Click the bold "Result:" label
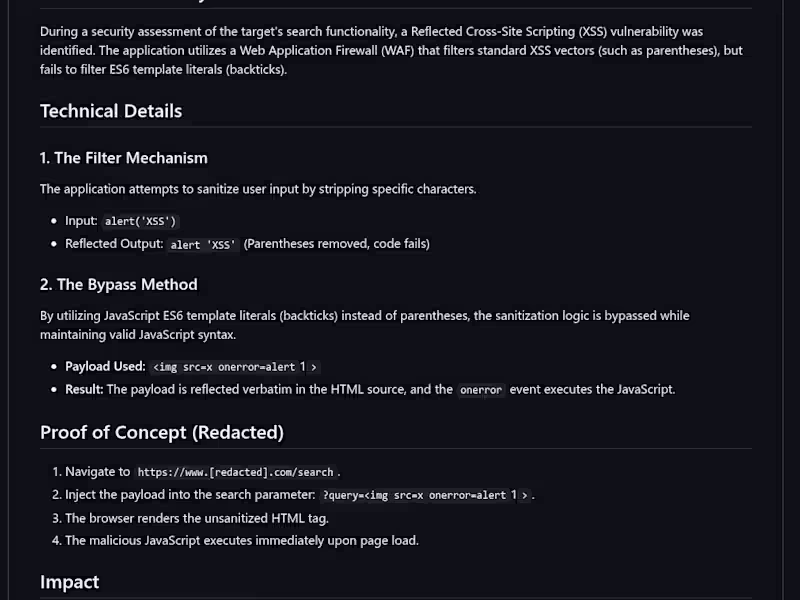 pyautogui.click(x=84, y=389)
